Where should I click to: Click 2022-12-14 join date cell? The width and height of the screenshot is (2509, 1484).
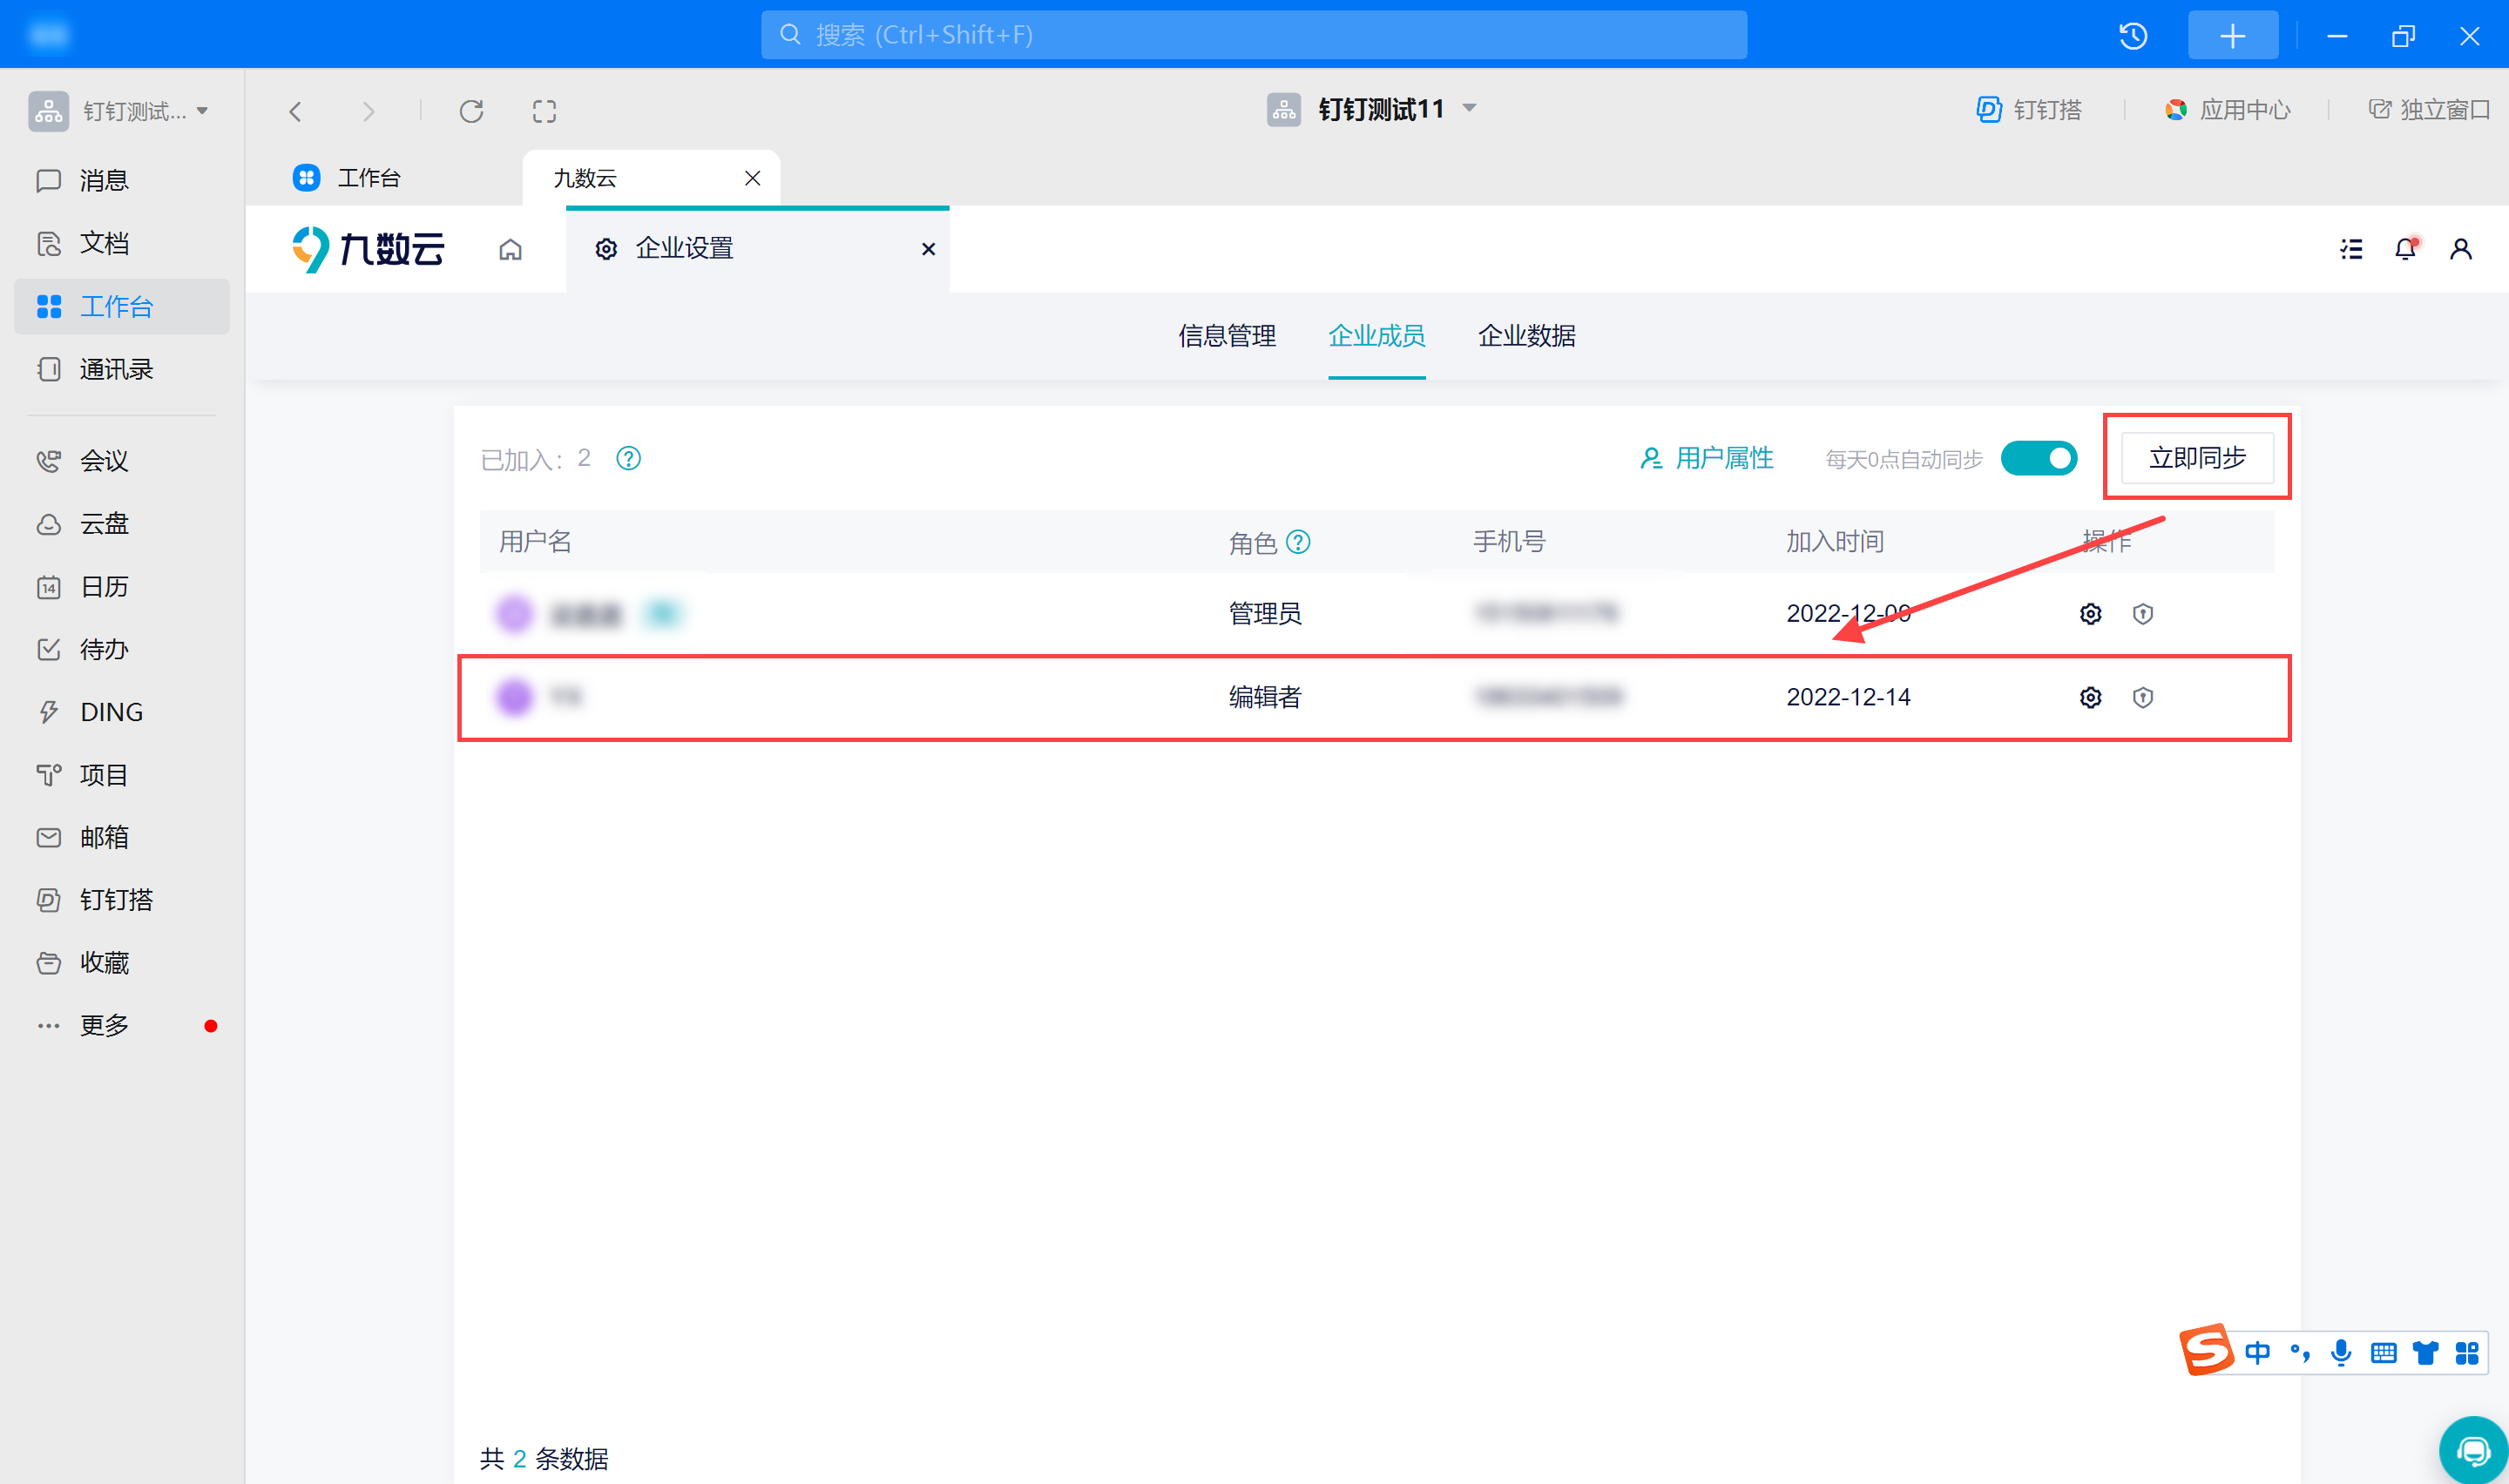point(1848,697)
